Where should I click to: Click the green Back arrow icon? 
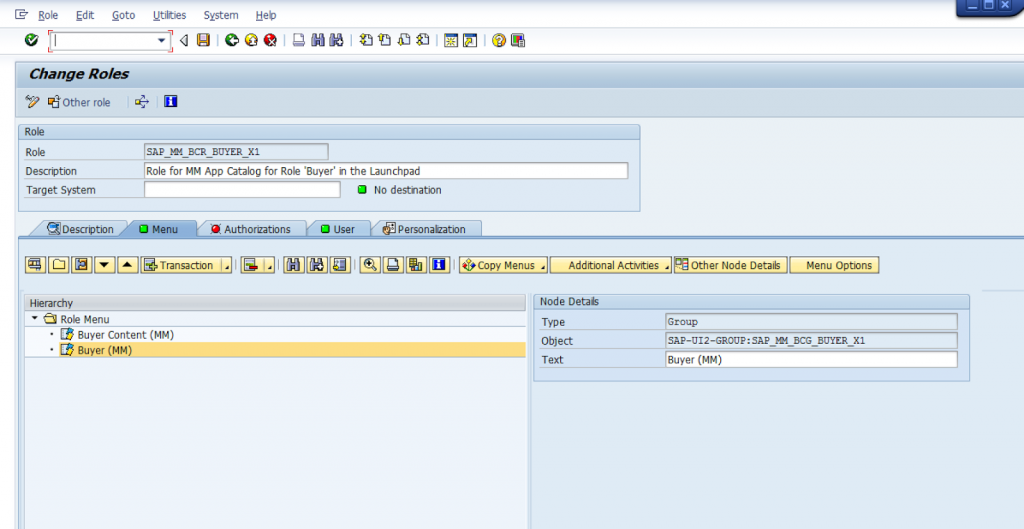232,40
